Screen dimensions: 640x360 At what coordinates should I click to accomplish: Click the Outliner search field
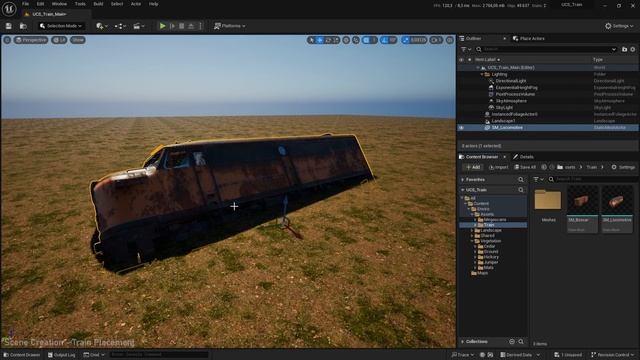[547, 49]
